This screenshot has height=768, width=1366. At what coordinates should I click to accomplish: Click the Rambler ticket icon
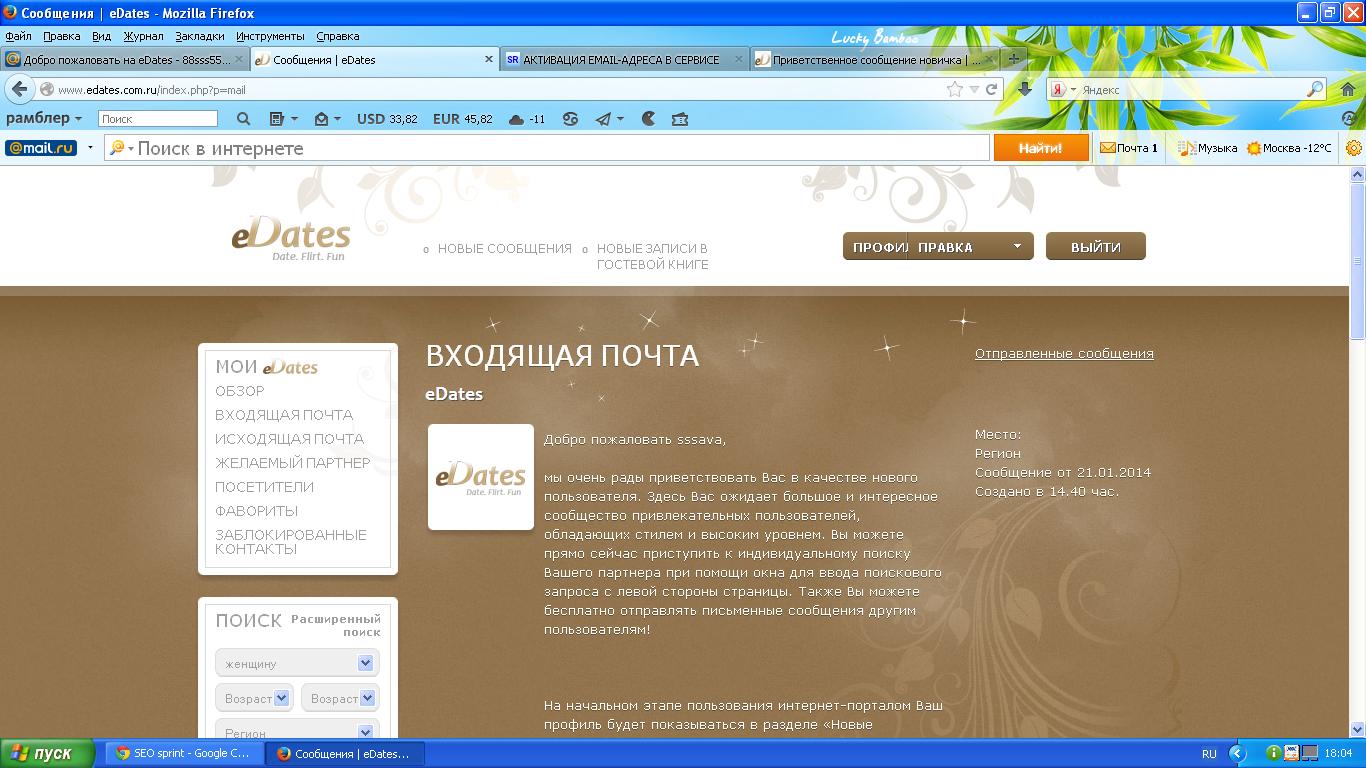[x=680, y=119]
